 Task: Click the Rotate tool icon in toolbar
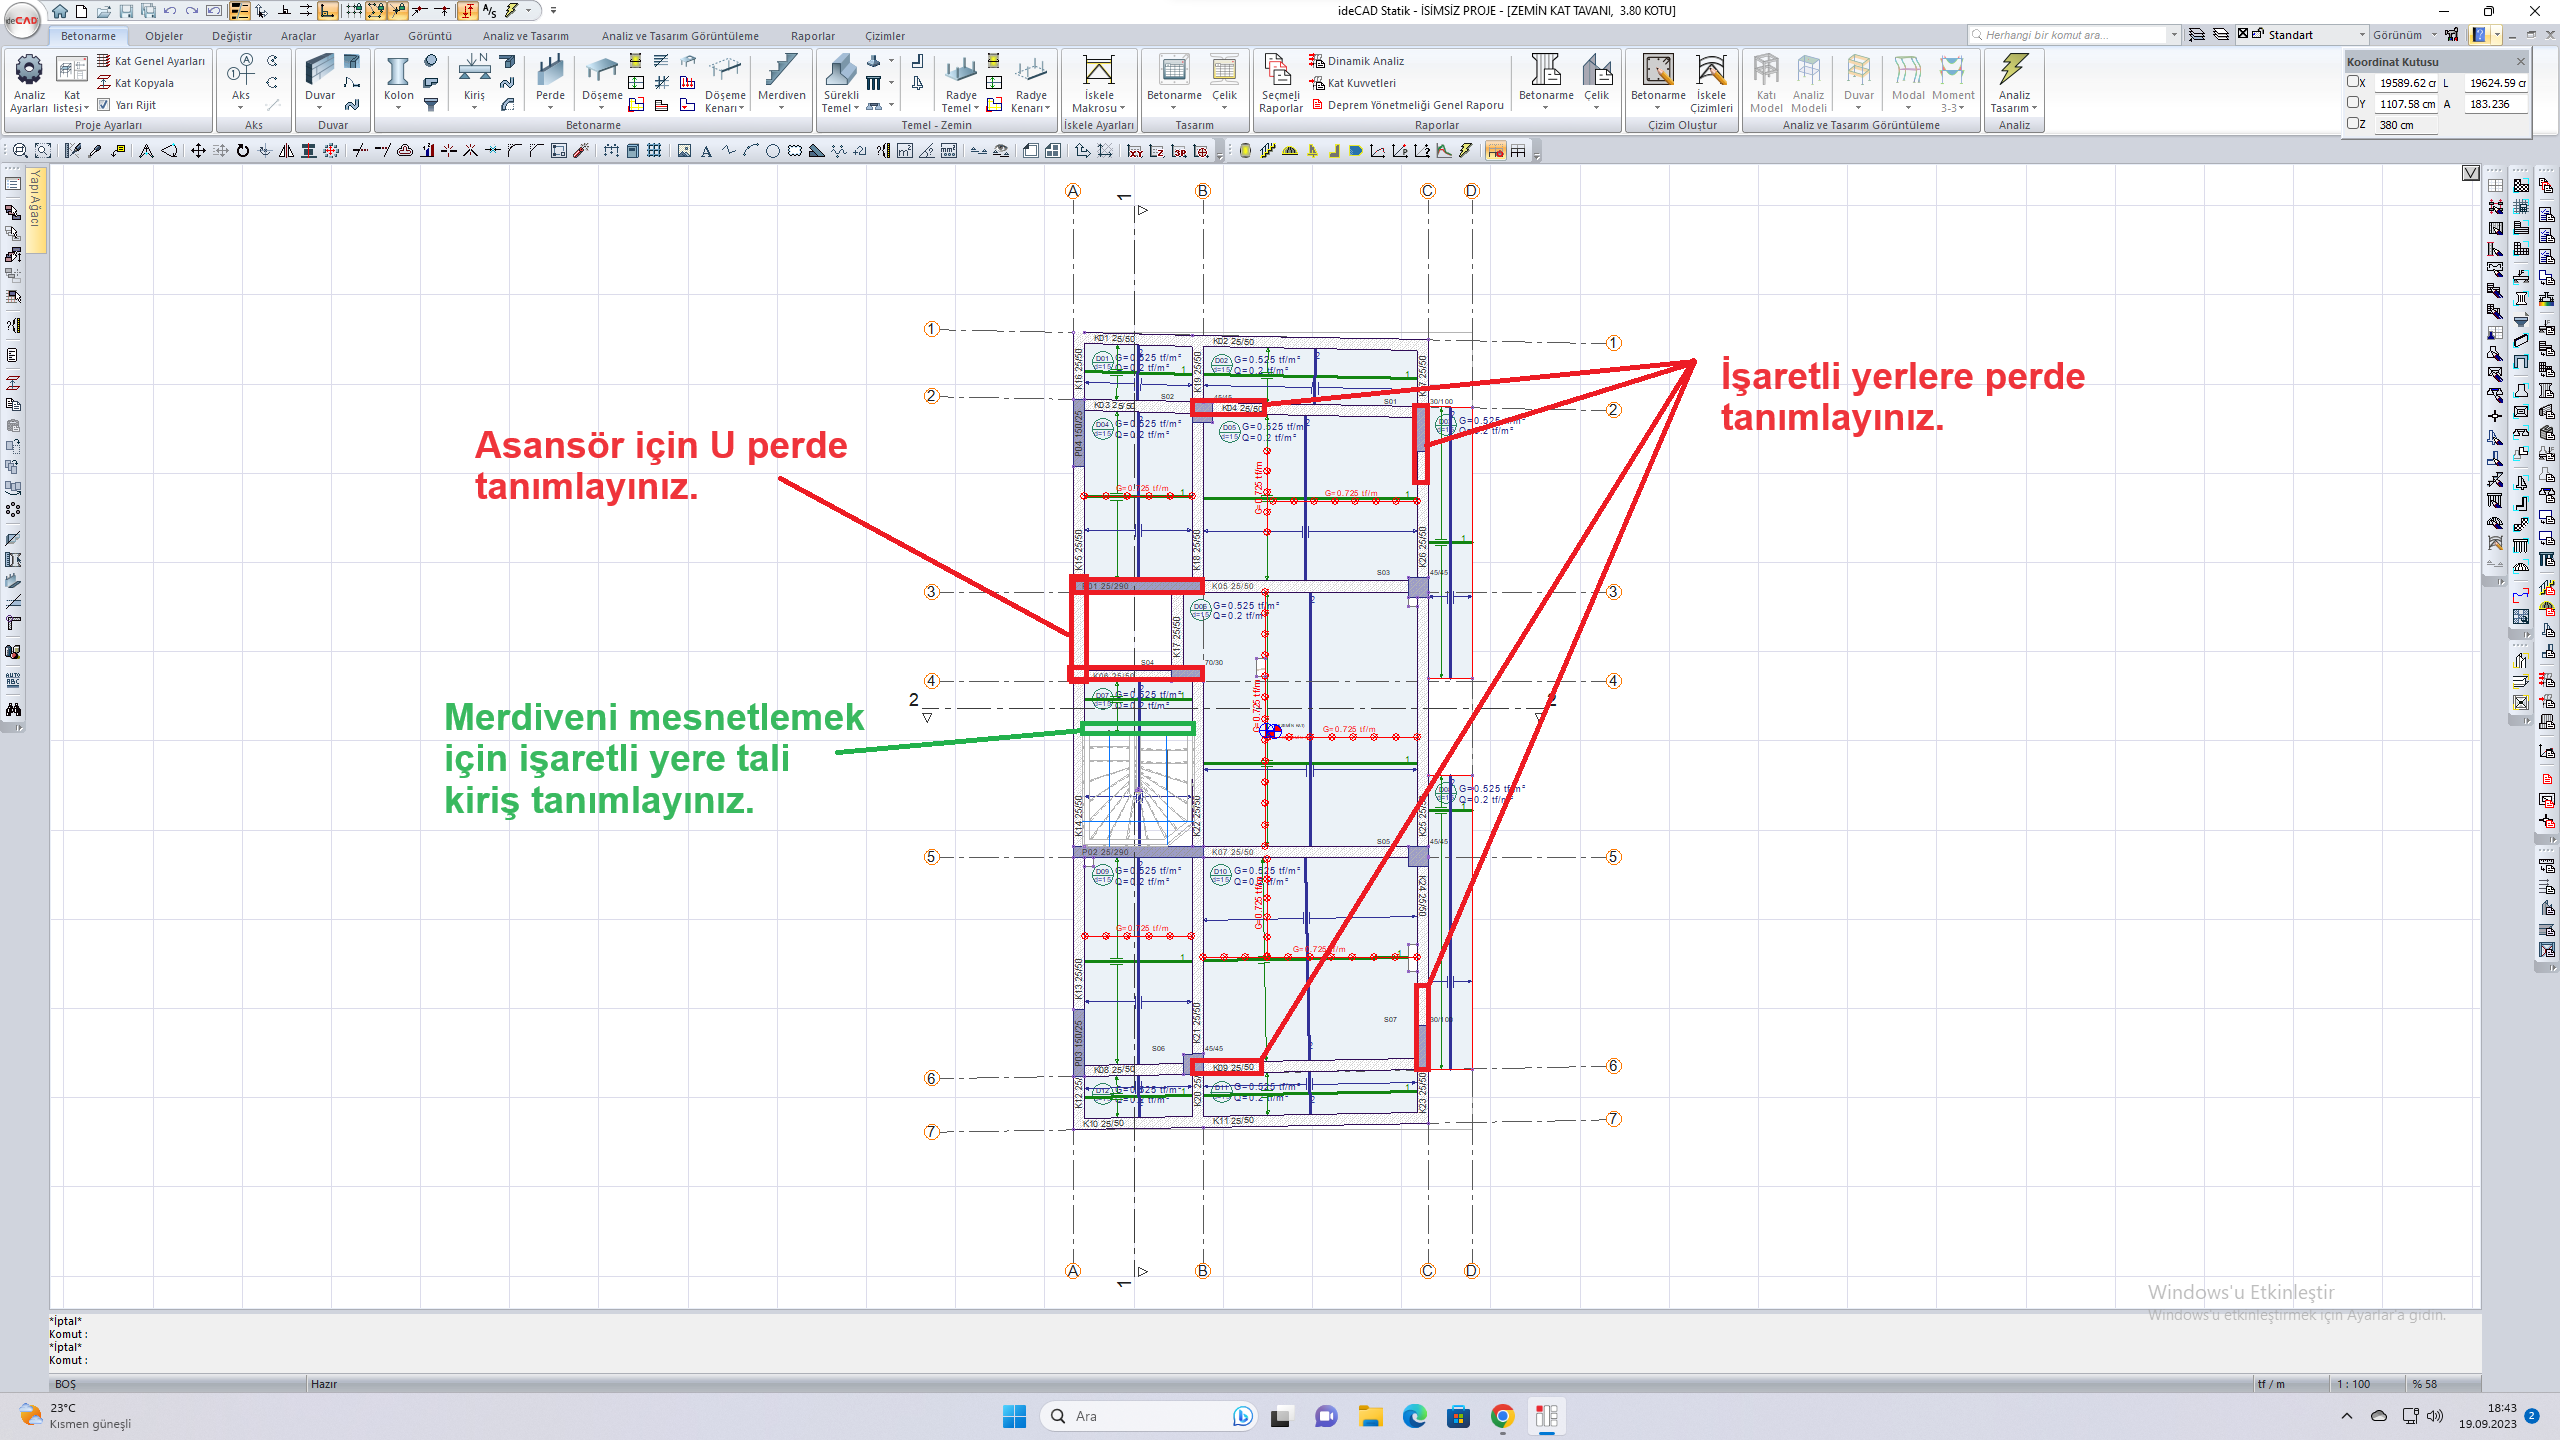243,151
